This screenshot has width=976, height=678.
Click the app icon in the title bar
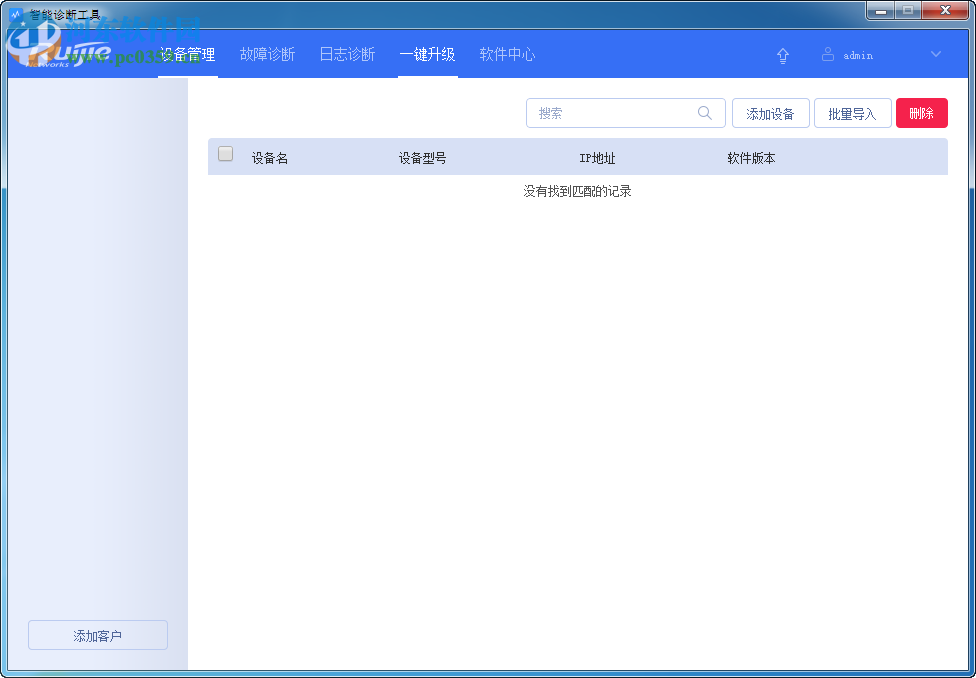click(15, 10)
